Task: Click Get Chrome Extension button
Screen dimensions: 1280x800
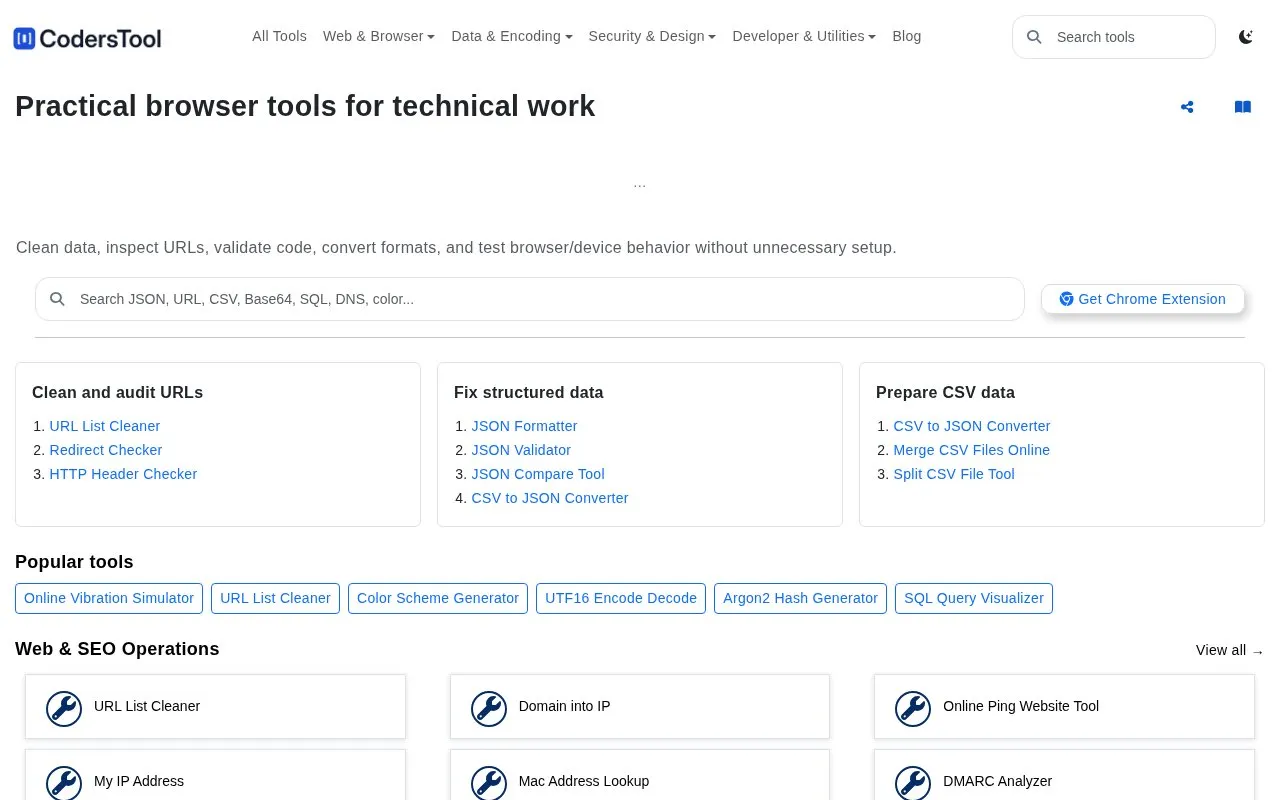Action: pos(1143,299)
